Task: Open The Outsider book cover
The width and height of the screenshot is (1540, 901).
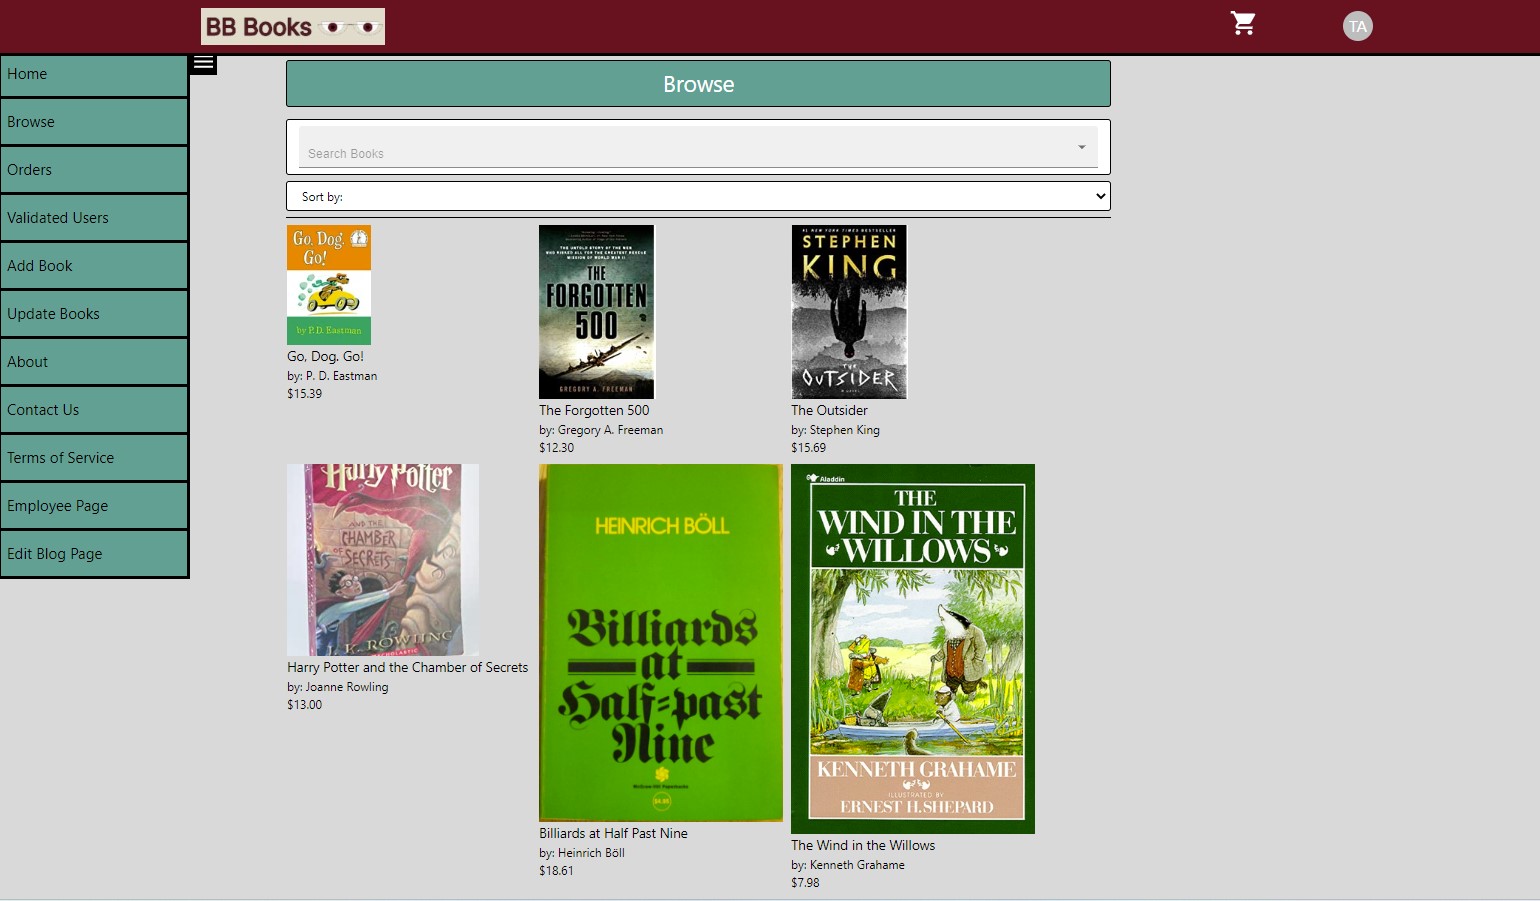Action: pyautogui.click(x=849, y=312)
